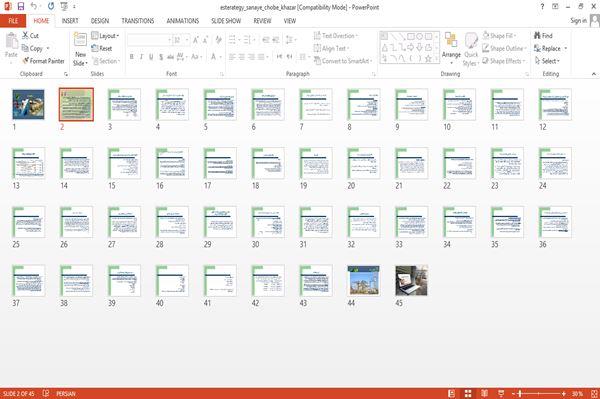This screenshot has height=399, width=600.
Task: Start the slide show from status bar icon
Action: click(x=501, y=393)
